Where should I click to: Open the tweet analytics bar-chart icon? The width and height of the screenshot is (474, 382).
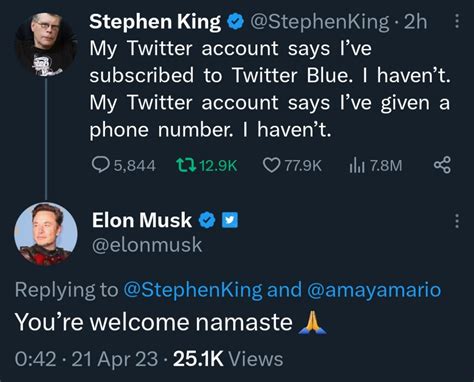click(x=358, y=165)
